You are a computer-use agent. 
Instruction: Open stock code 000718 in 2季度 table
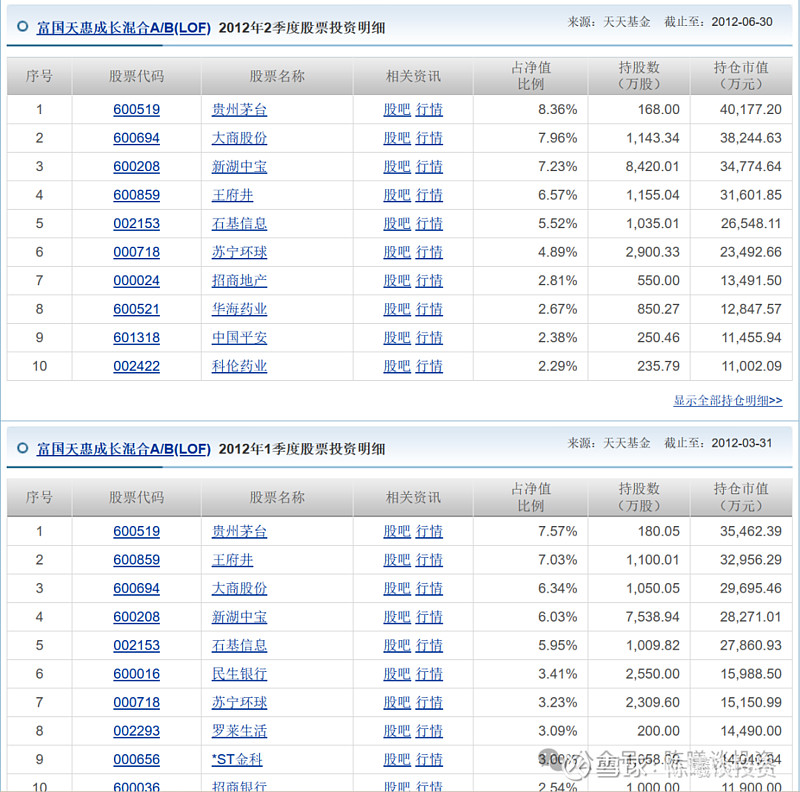tap(136, 253)
